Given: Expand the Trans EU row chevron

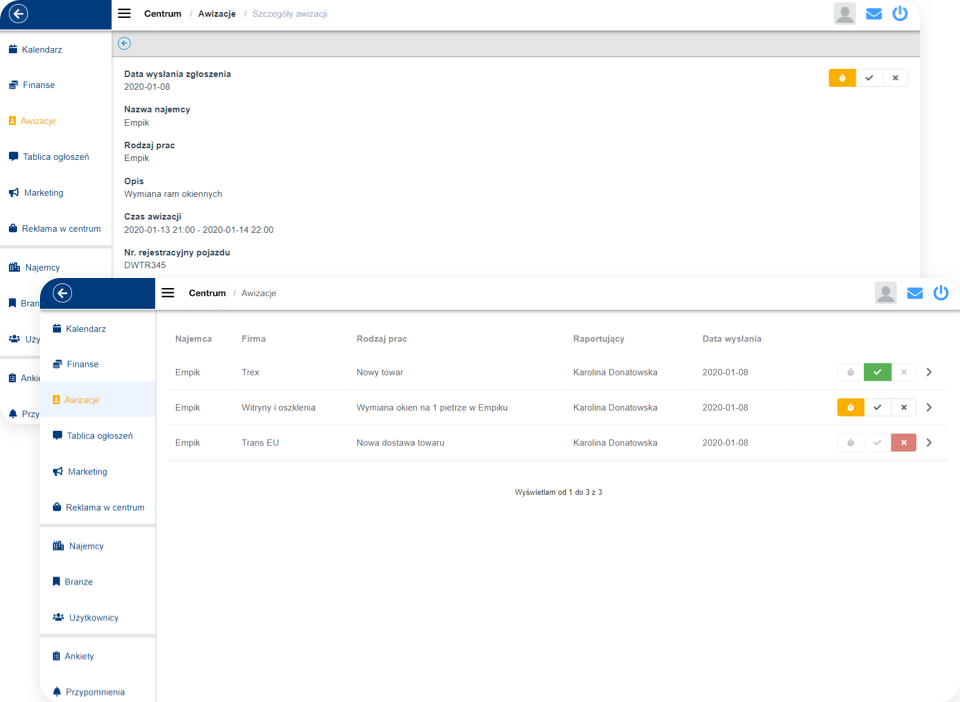Looking at the screenshot, I should click(929, 443).
